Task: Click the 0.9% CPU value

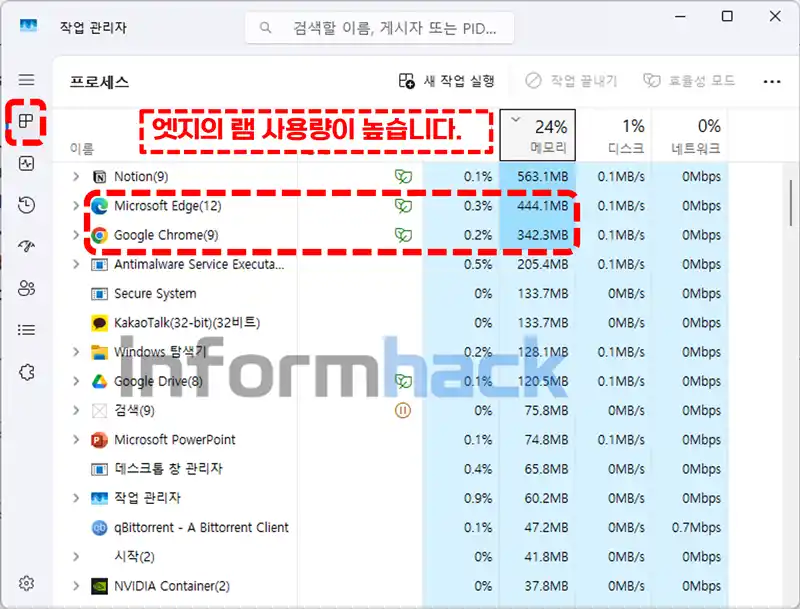Action: (478, 498)
